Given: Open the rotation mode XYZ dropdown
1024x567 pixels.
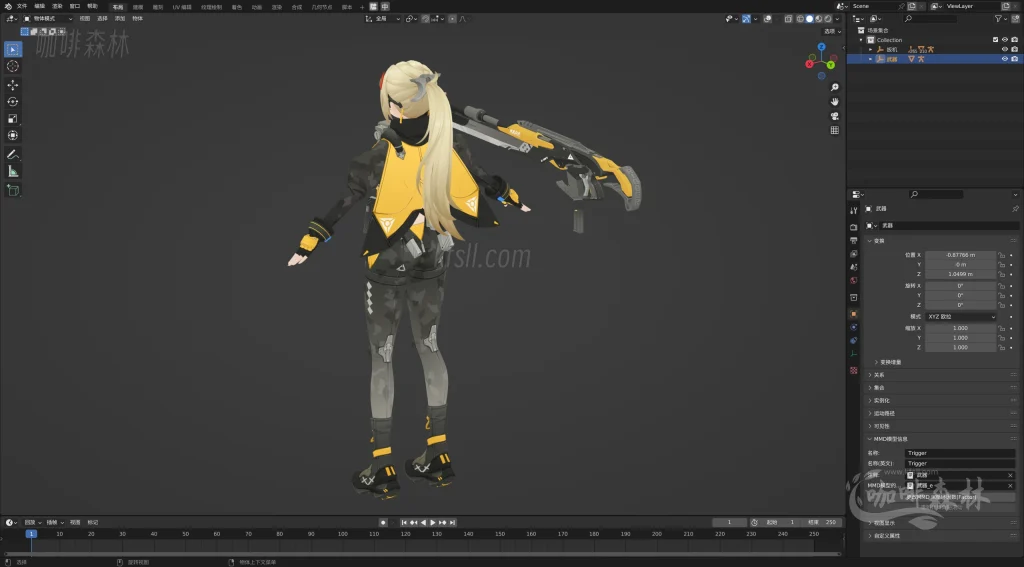Looking at the screenshot, I should click(x=961, y=316).
